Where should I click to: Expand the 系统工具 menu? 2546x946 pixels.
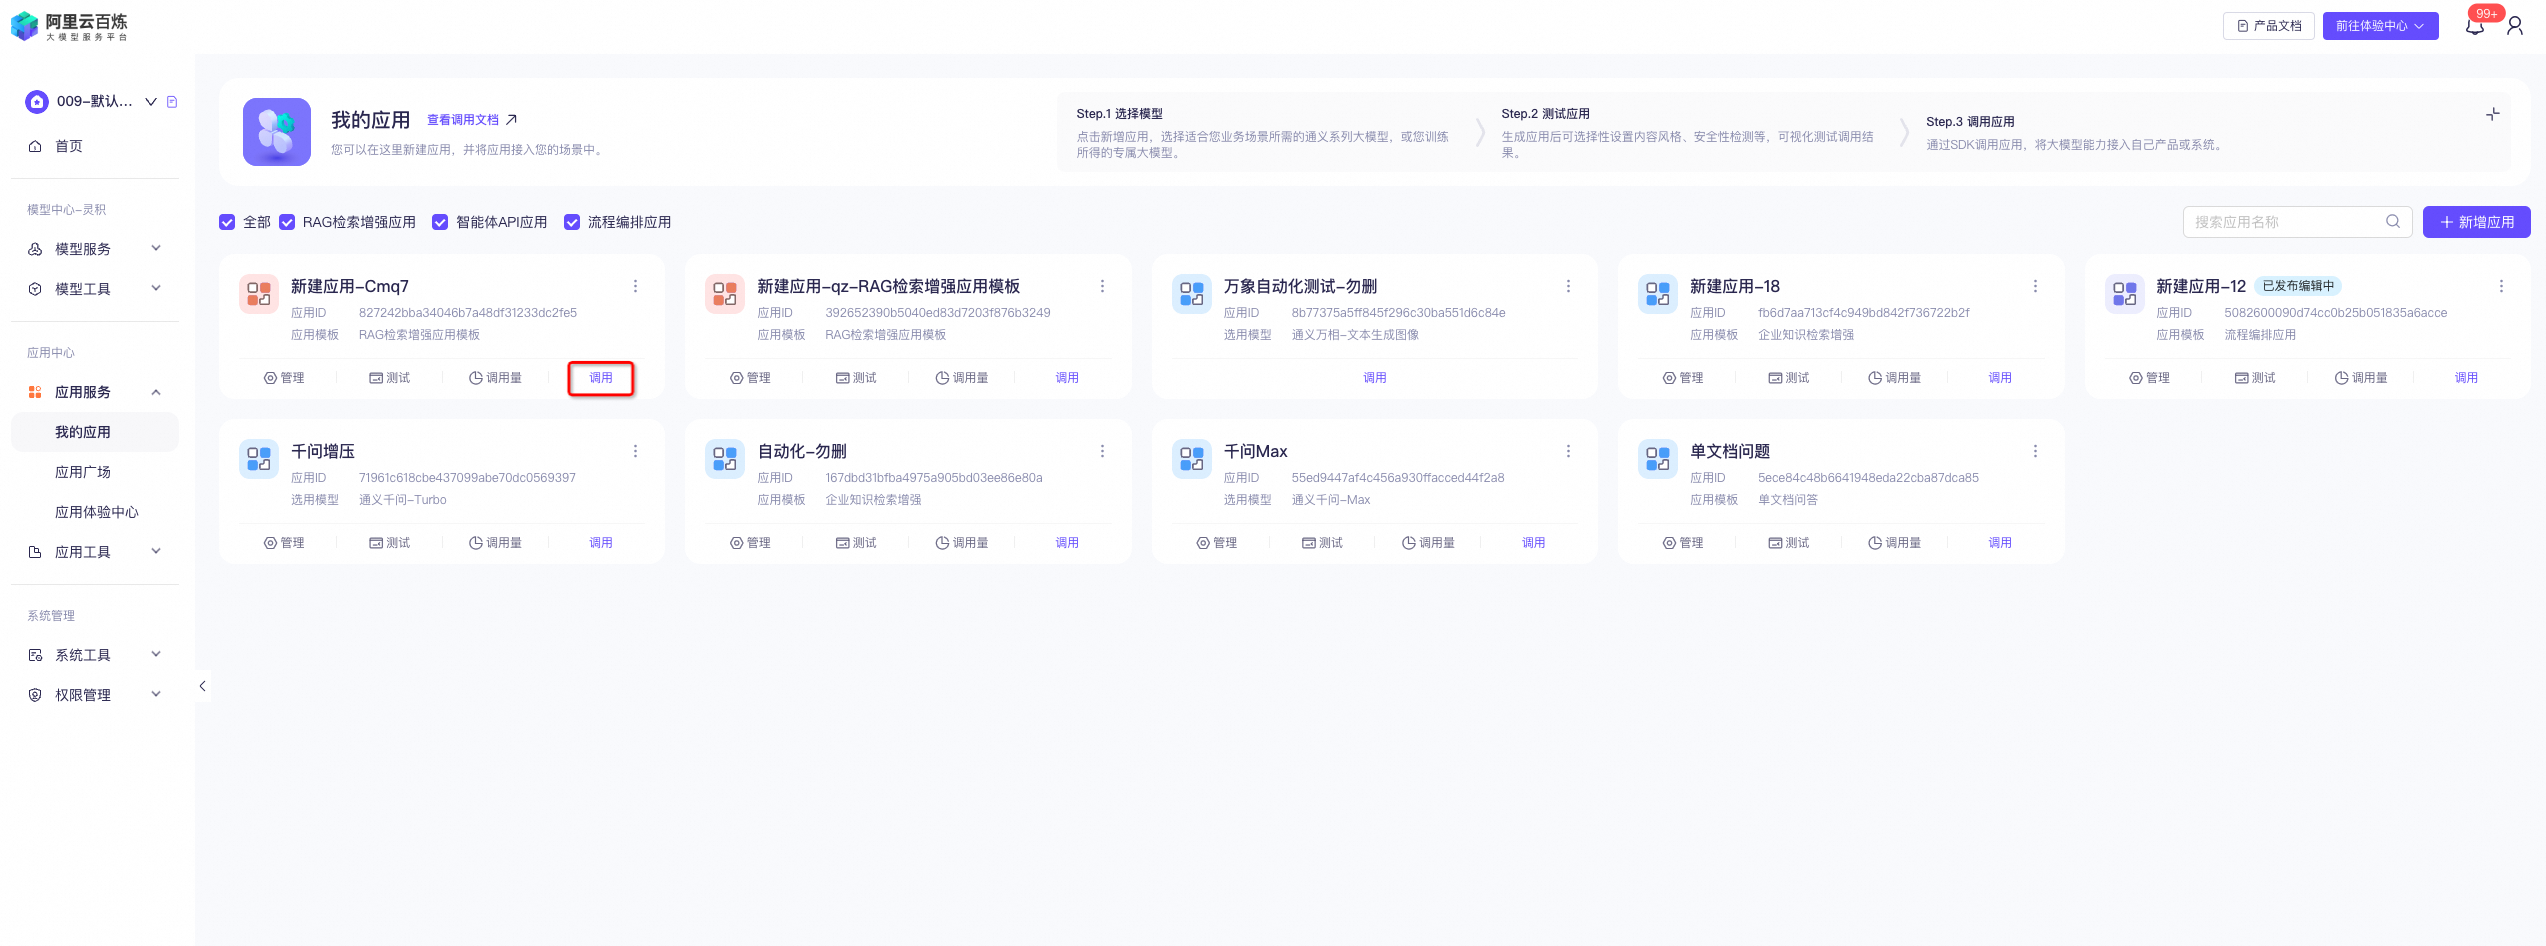click(x=95, y=655)
